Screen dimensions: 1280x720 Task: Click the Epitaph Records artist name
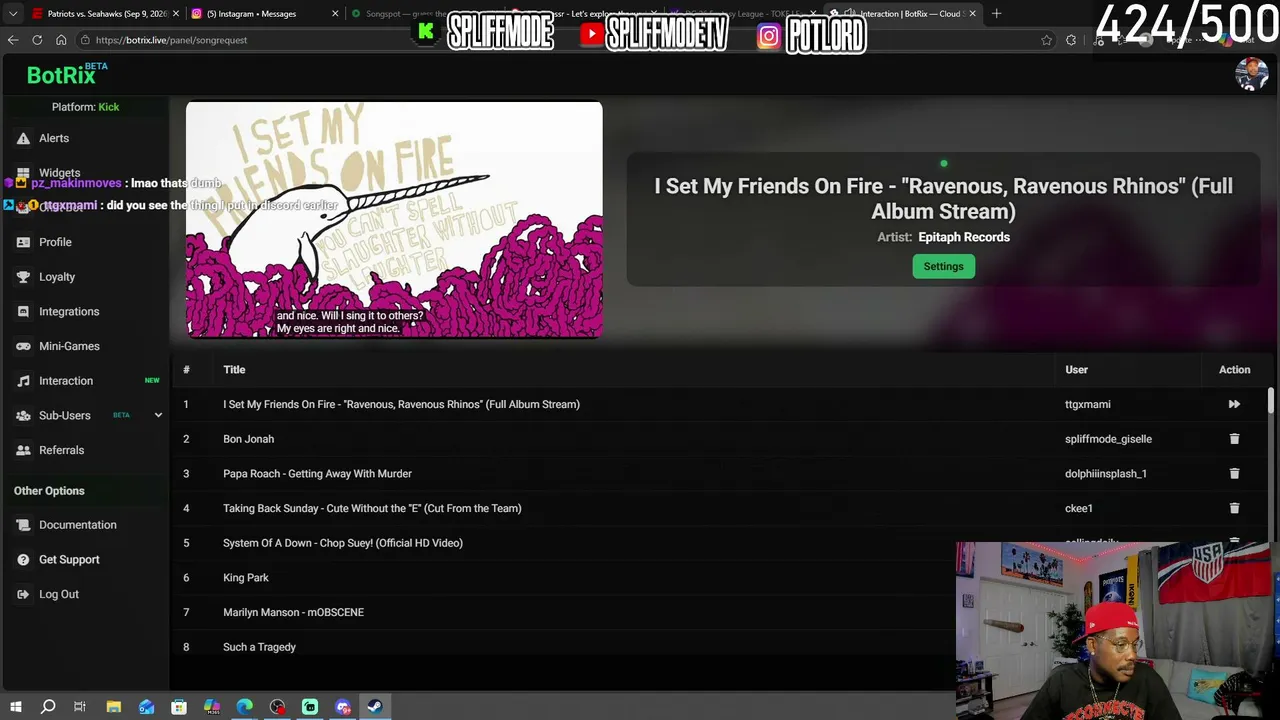964,237
